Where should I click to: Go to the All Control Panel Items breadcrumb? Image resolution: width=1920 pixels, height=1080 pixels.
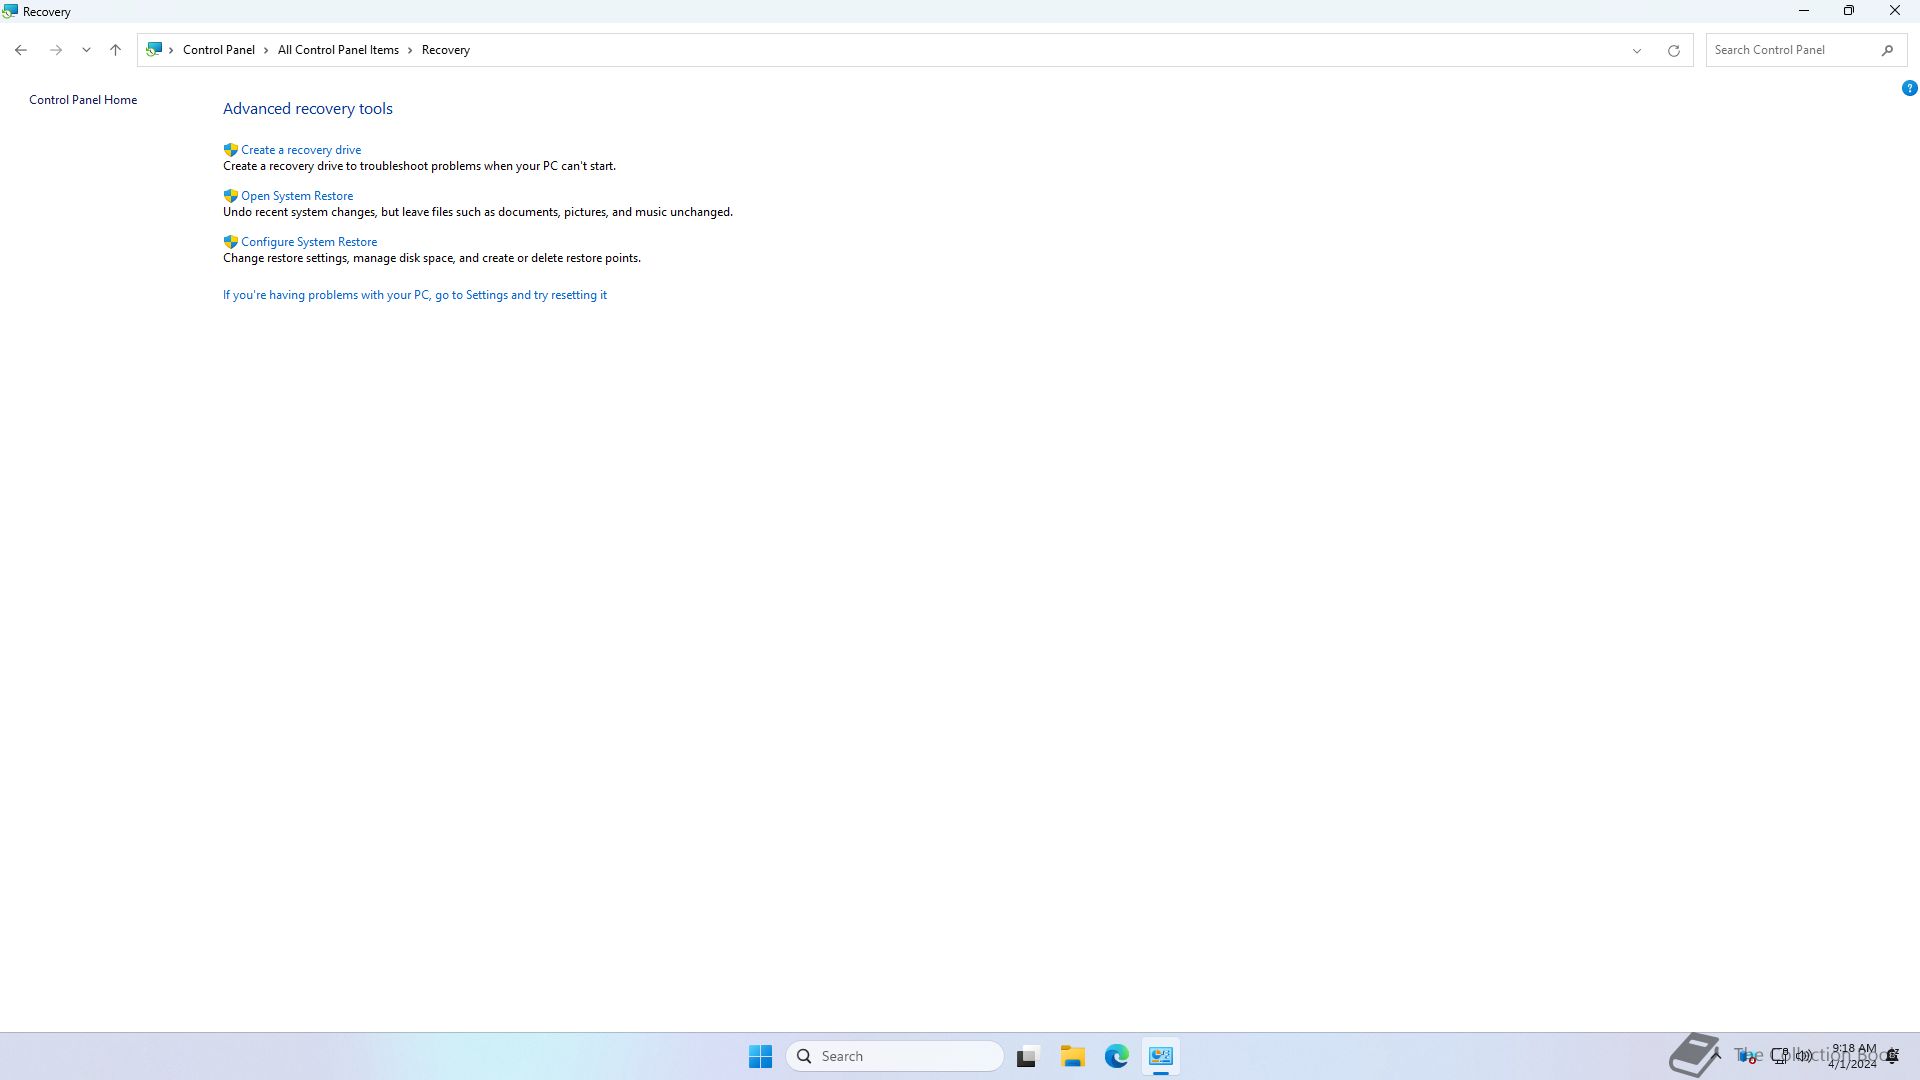(x=338, y=50)
